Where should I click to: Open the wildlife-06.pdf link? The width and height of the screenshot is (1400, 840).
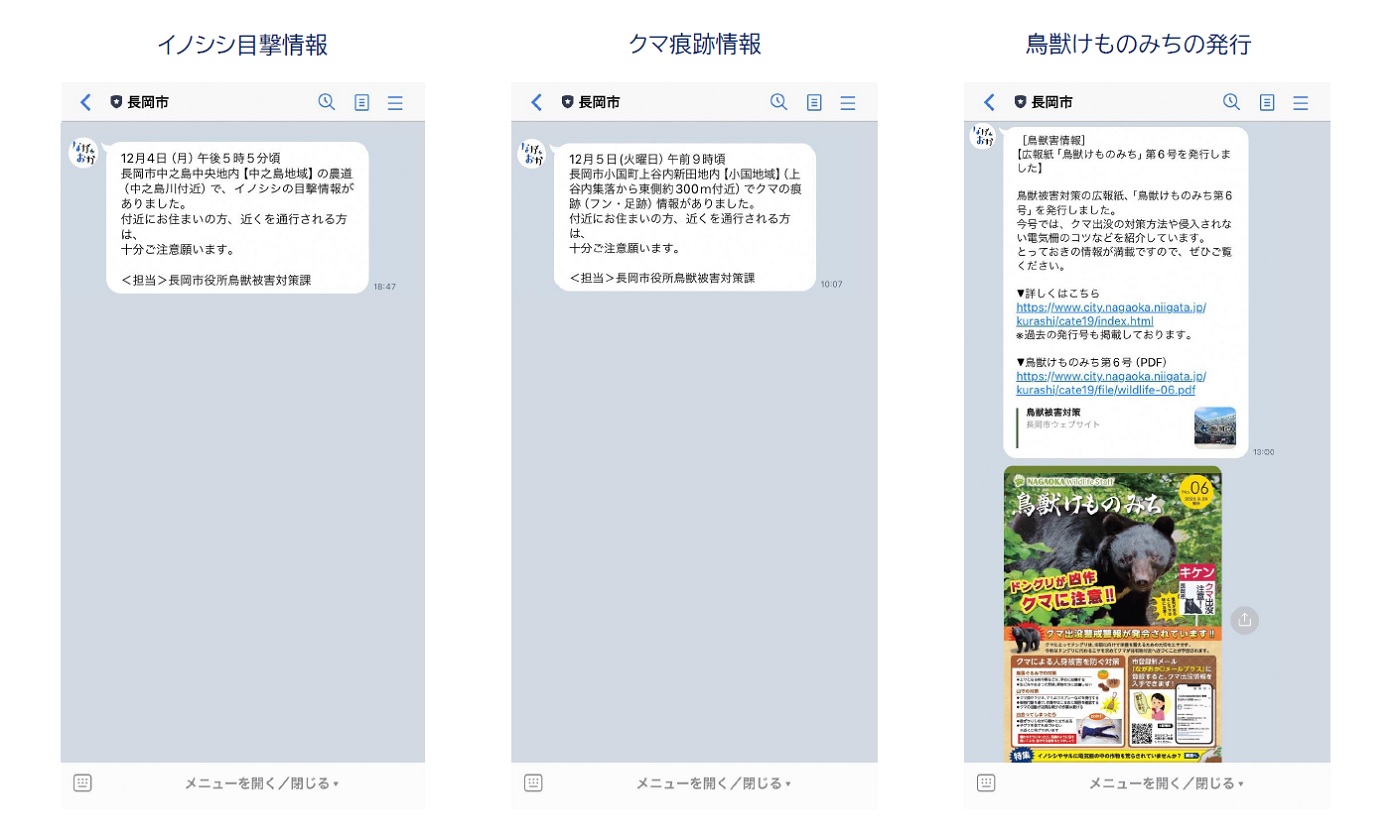click(1111, 383)
